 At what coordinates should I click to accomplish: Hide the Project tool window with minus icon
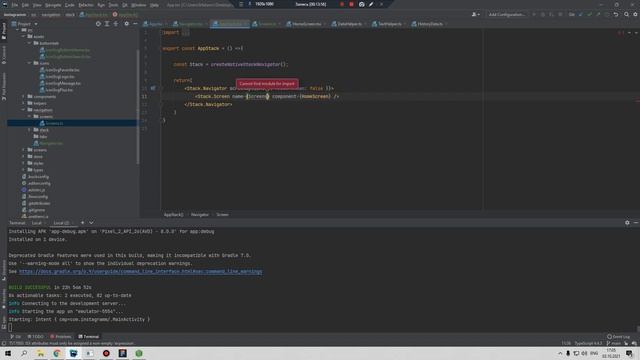click(135, 24)
